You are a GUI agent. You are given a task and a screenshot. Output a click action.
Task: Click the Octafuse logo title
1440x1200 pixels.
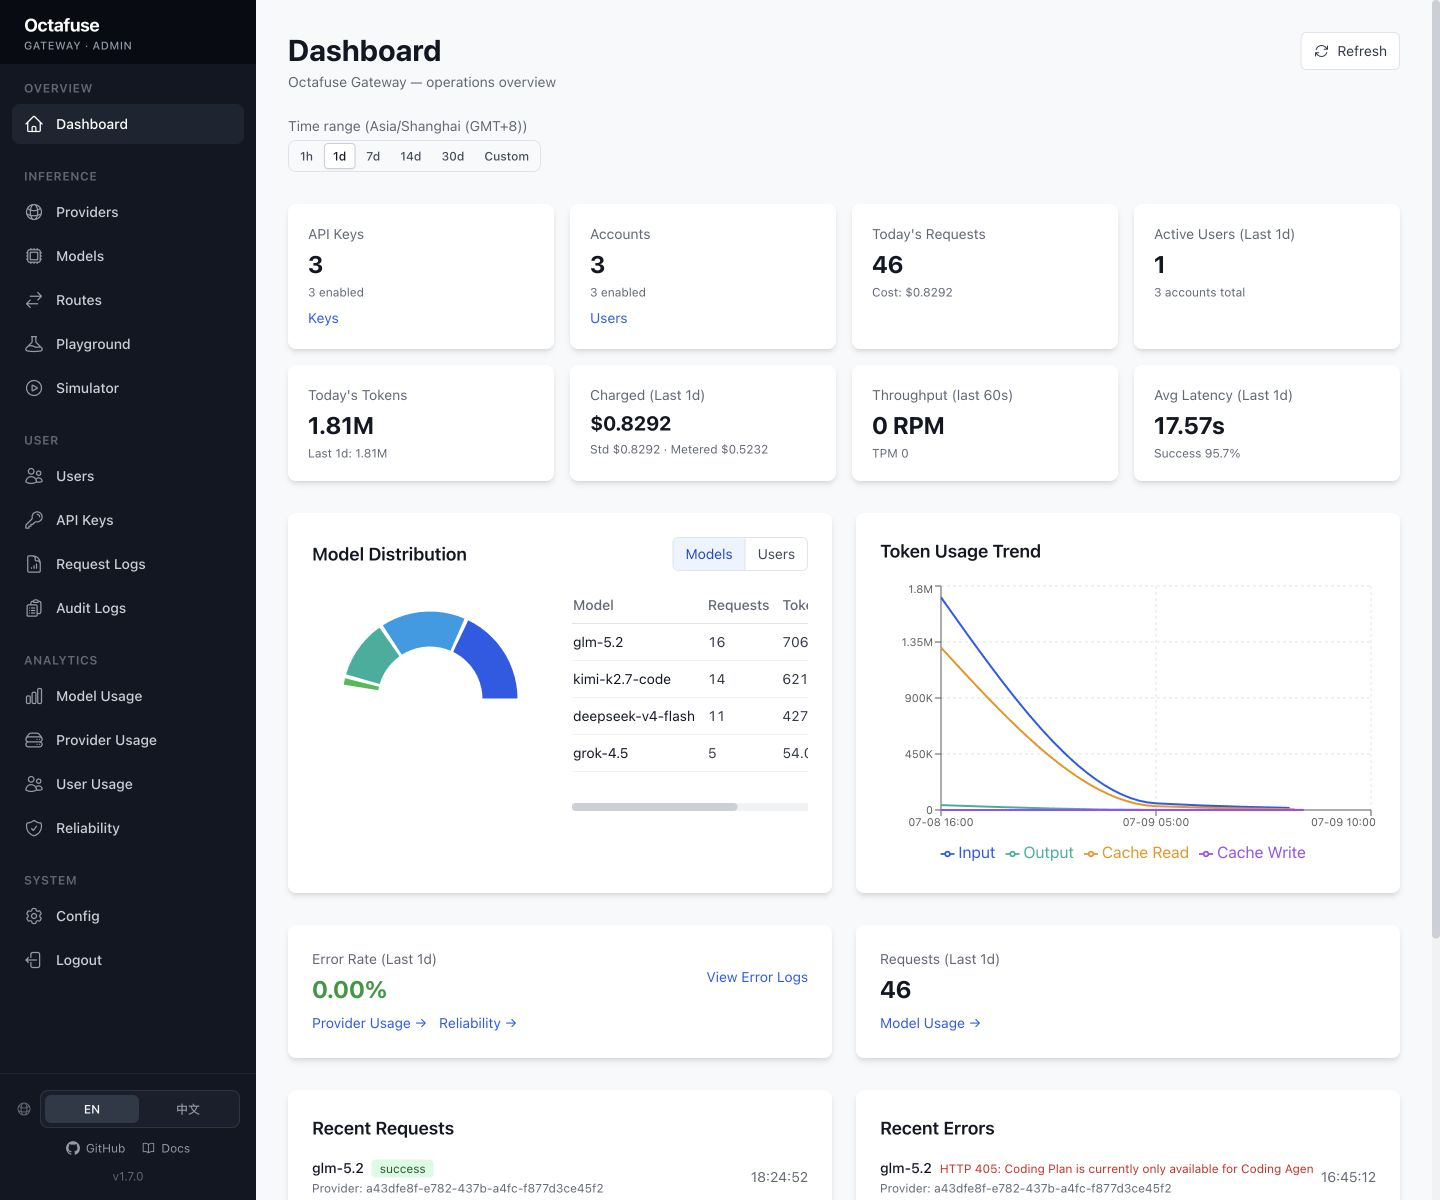(x=62, y=25)
